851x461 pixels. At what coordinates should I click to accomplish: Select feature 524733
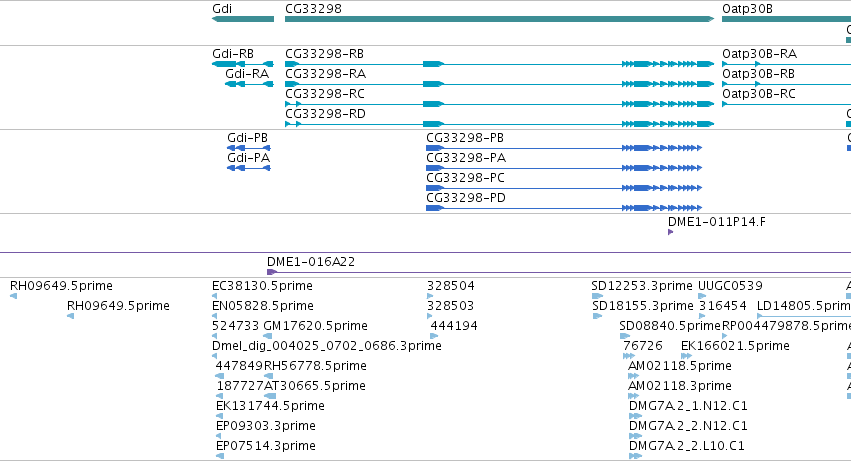(236, 326)
